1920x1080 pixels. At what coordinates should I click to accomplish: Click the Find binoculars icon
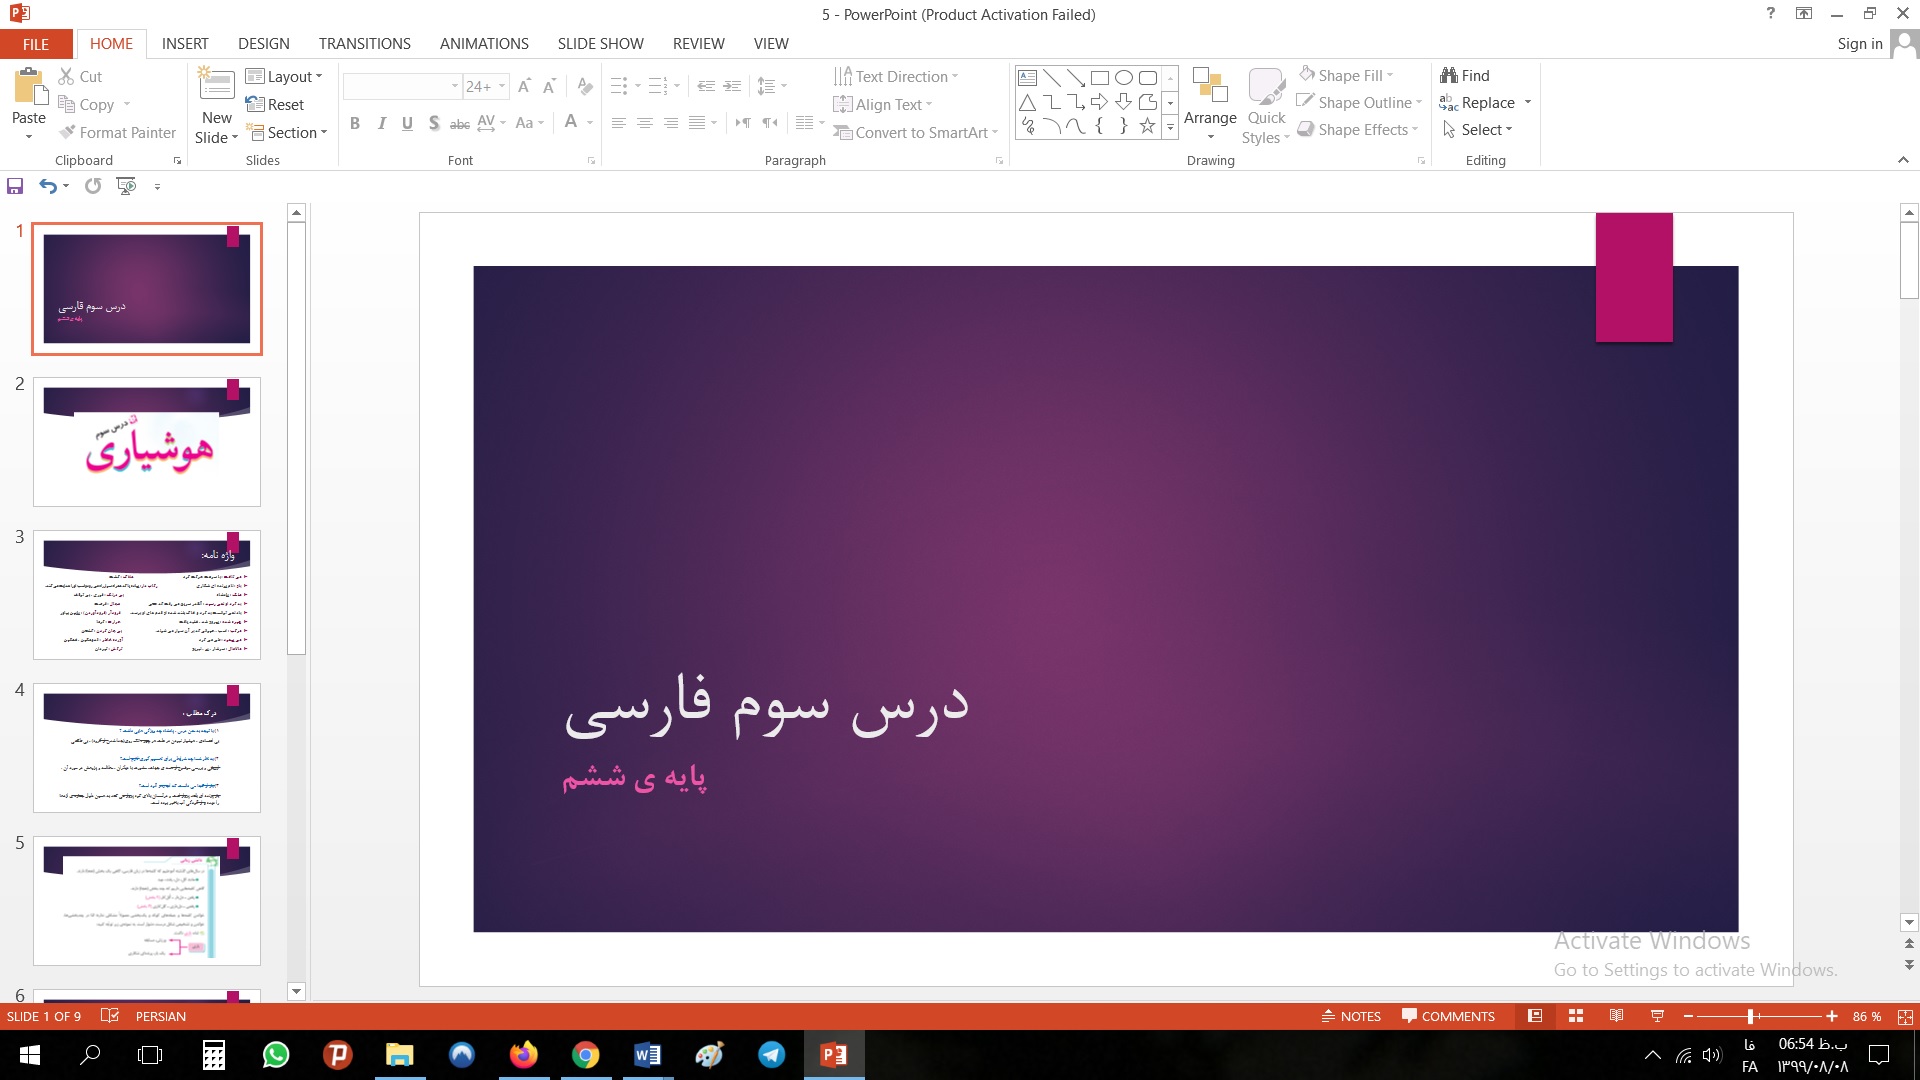click(1449, 76)
